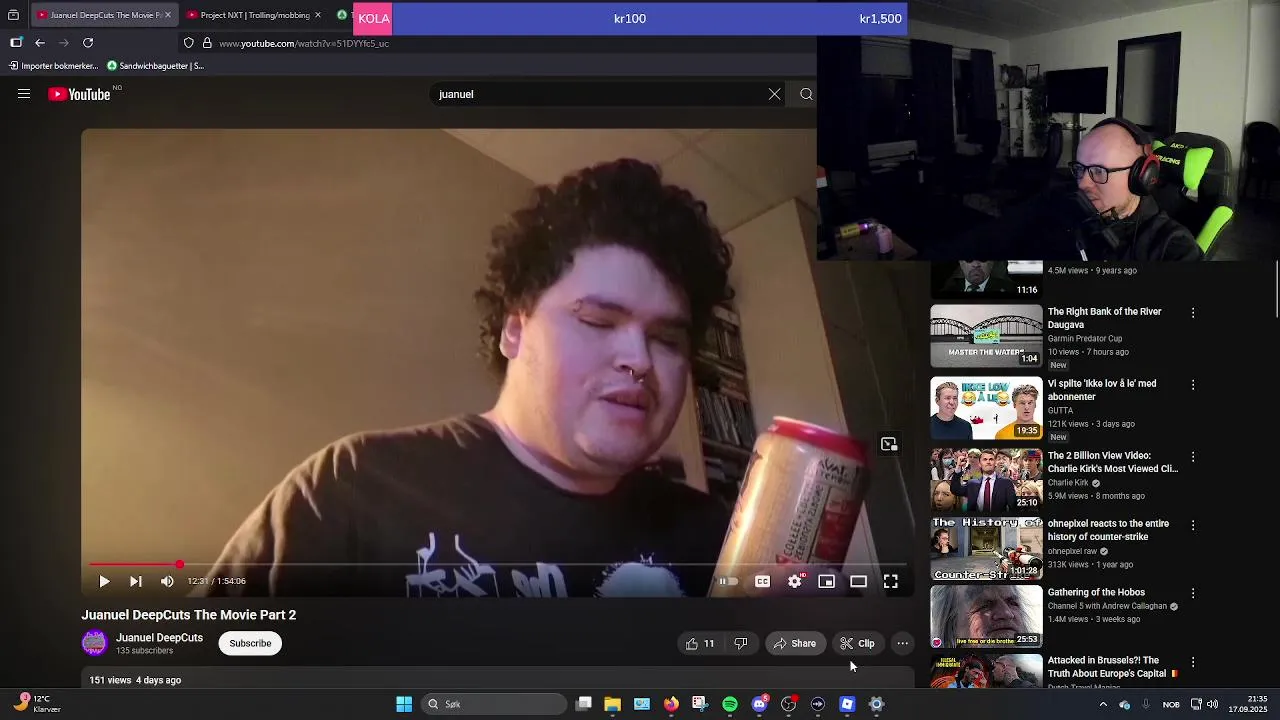Screen dimensions: 1280x720
Task: Close the Project NXT browser tab
Action: [318, 15]
